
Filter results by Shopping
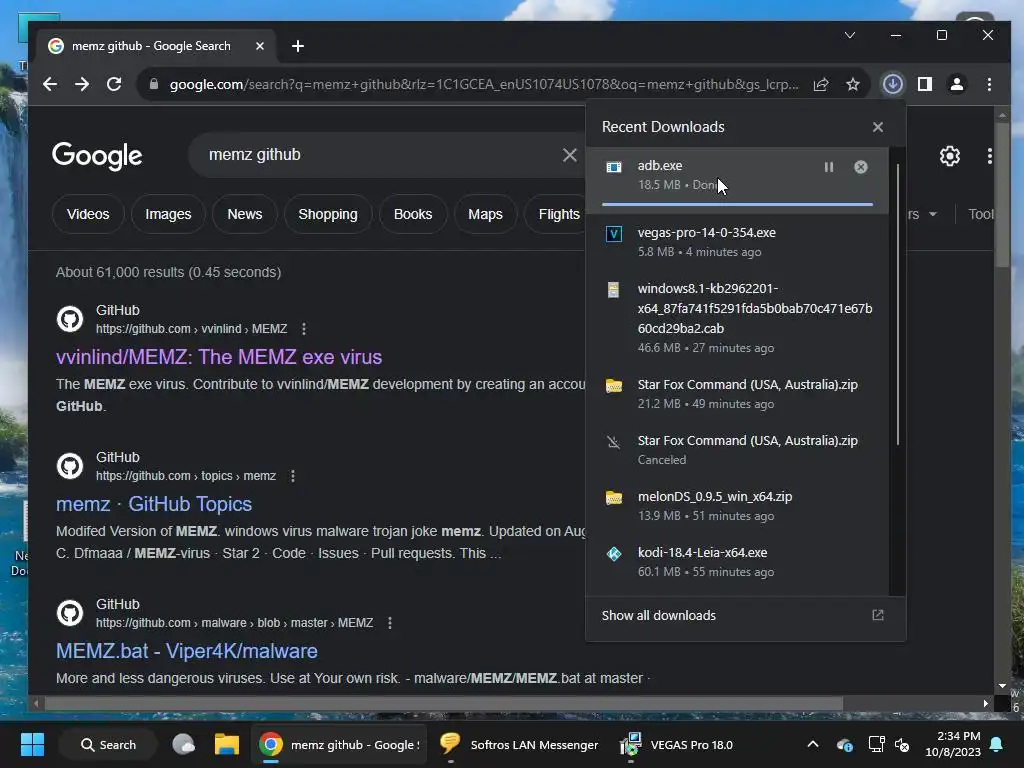328,214
